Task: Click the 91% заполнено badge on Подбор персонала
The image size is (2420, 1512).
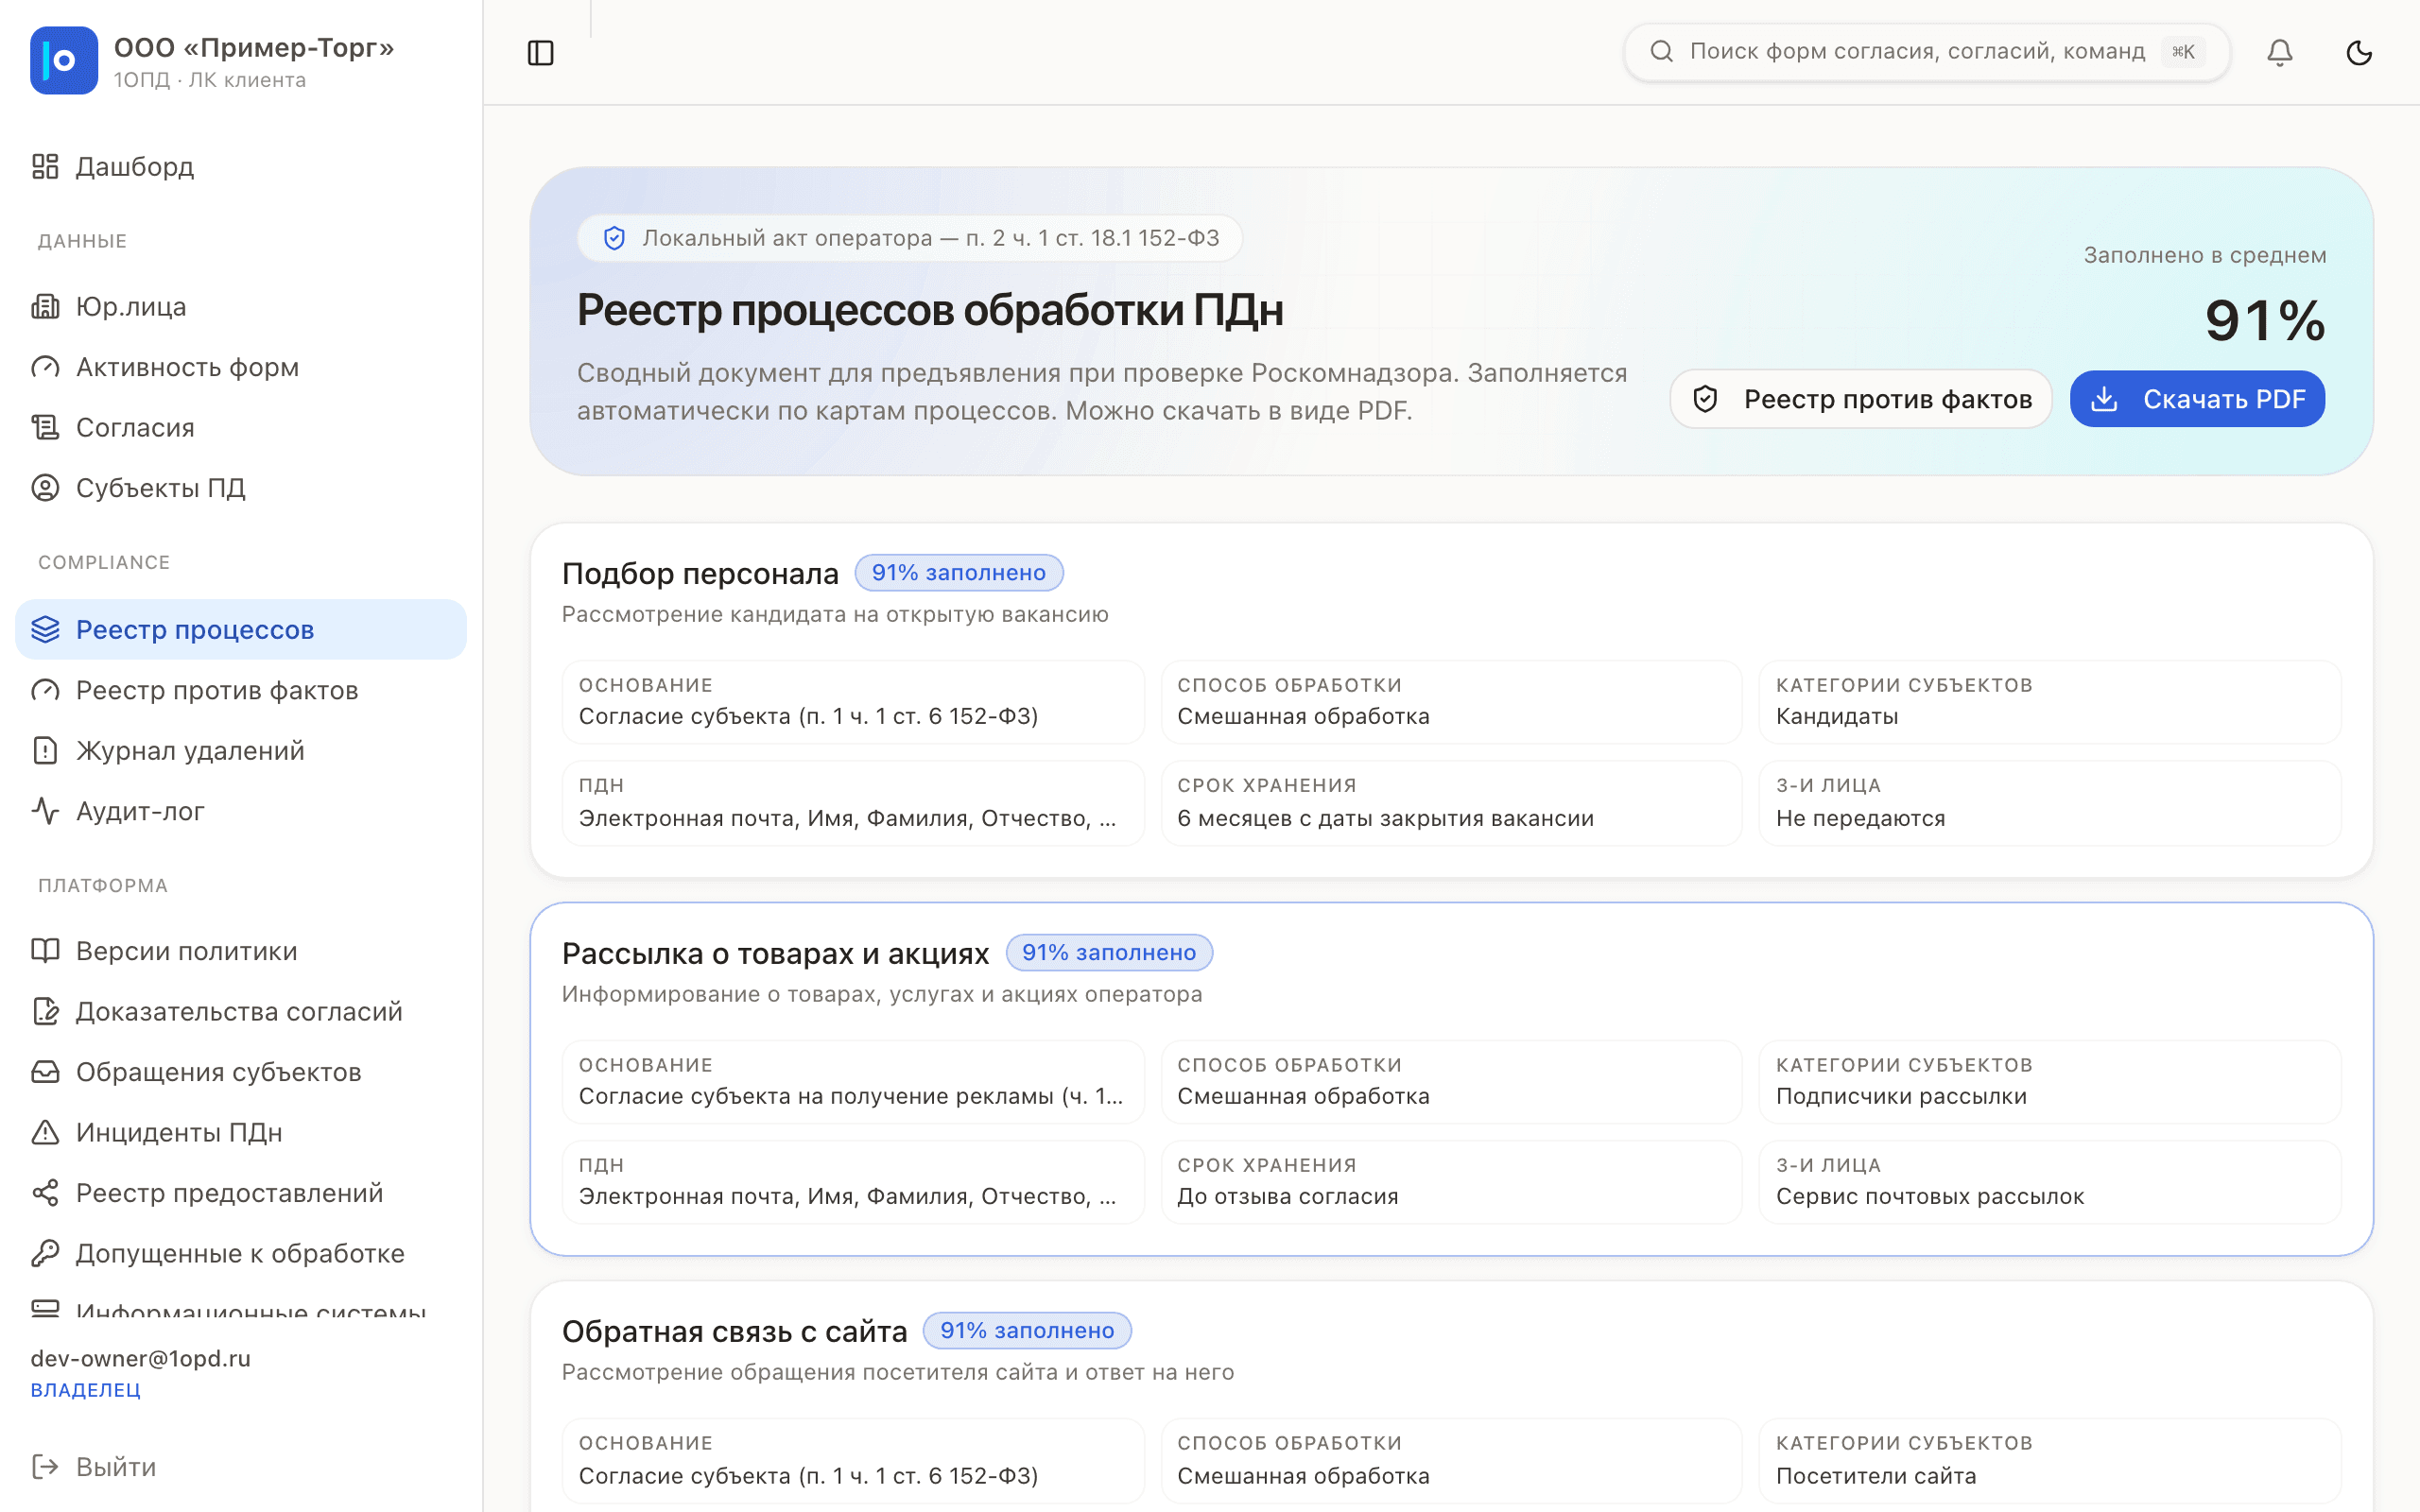Action: [959, 573]
